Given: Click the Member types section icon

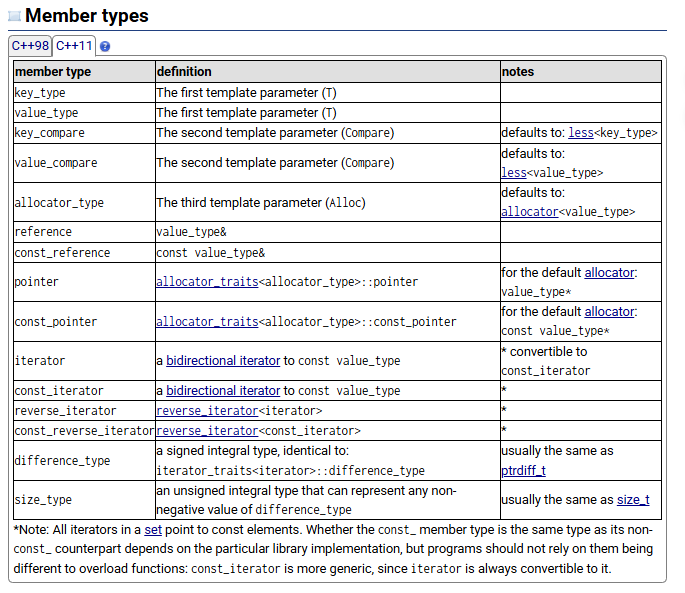Looking at the screenshot, I should (x=14, y=16).
